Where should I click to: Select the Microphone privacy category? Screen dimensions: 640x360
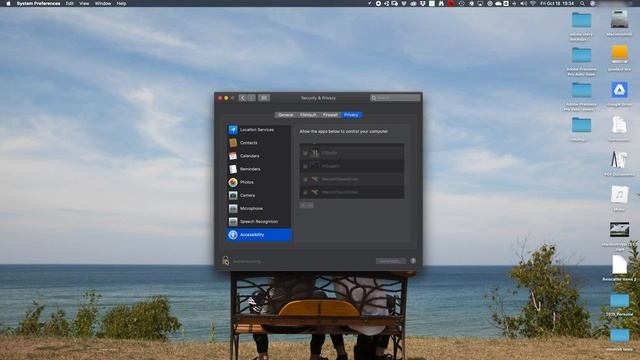258,208
